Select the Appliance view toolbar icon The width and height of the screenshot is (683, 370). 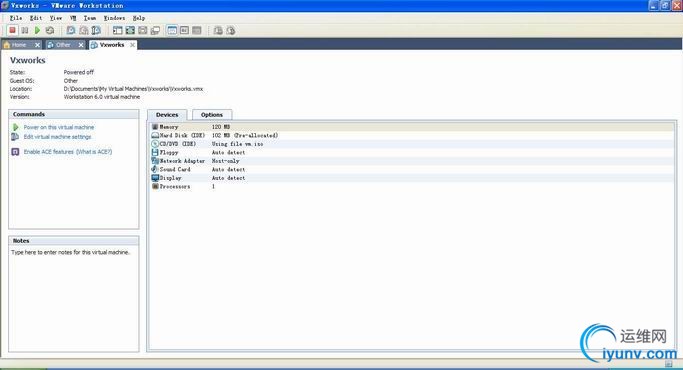197,30
